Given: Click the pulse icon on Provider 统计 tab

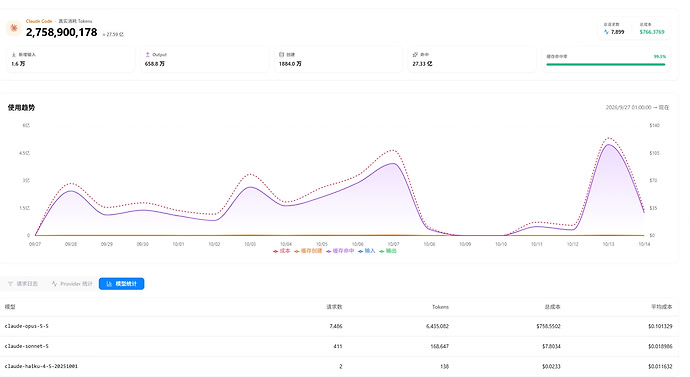Looking at the screenshot, I should pos(54,284).
